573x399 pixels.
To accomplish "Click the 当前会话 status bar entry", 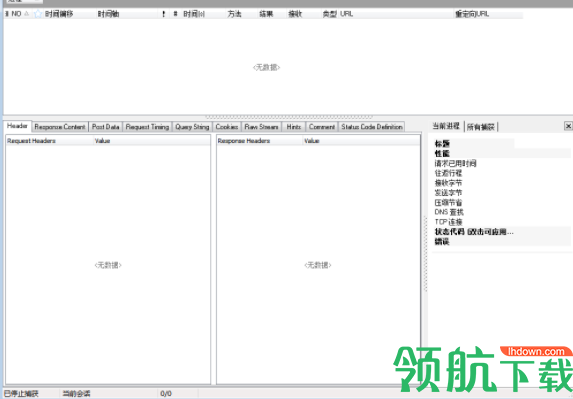I will point(76,394).
